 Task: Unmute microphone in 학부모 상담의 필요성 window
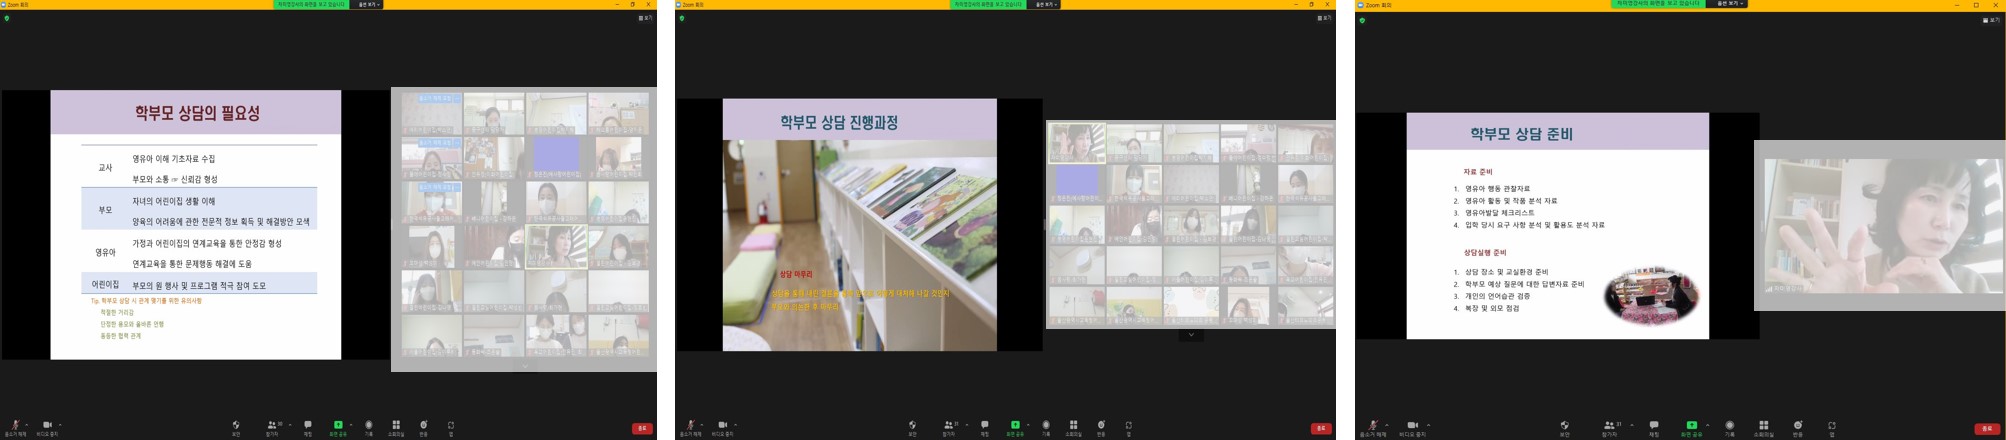15,426
